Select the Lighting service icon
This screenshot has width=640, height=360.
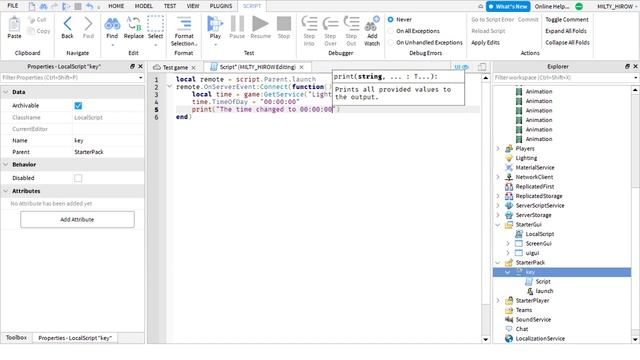pyautogui.click(x=509, y=158)
